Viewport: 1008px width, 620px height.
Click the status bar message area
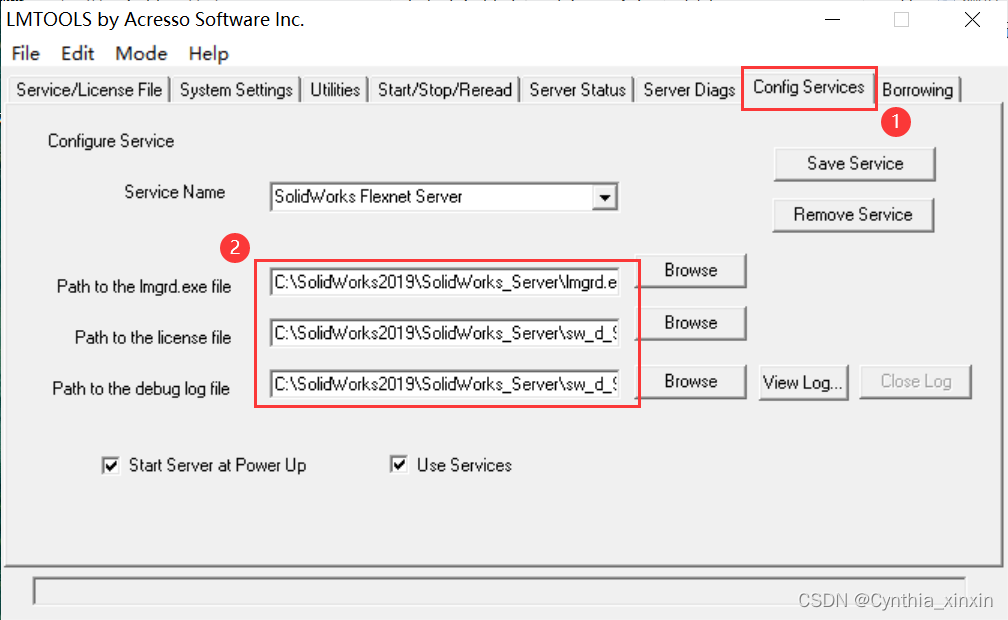pyautogui.click(x=499, y=590)
